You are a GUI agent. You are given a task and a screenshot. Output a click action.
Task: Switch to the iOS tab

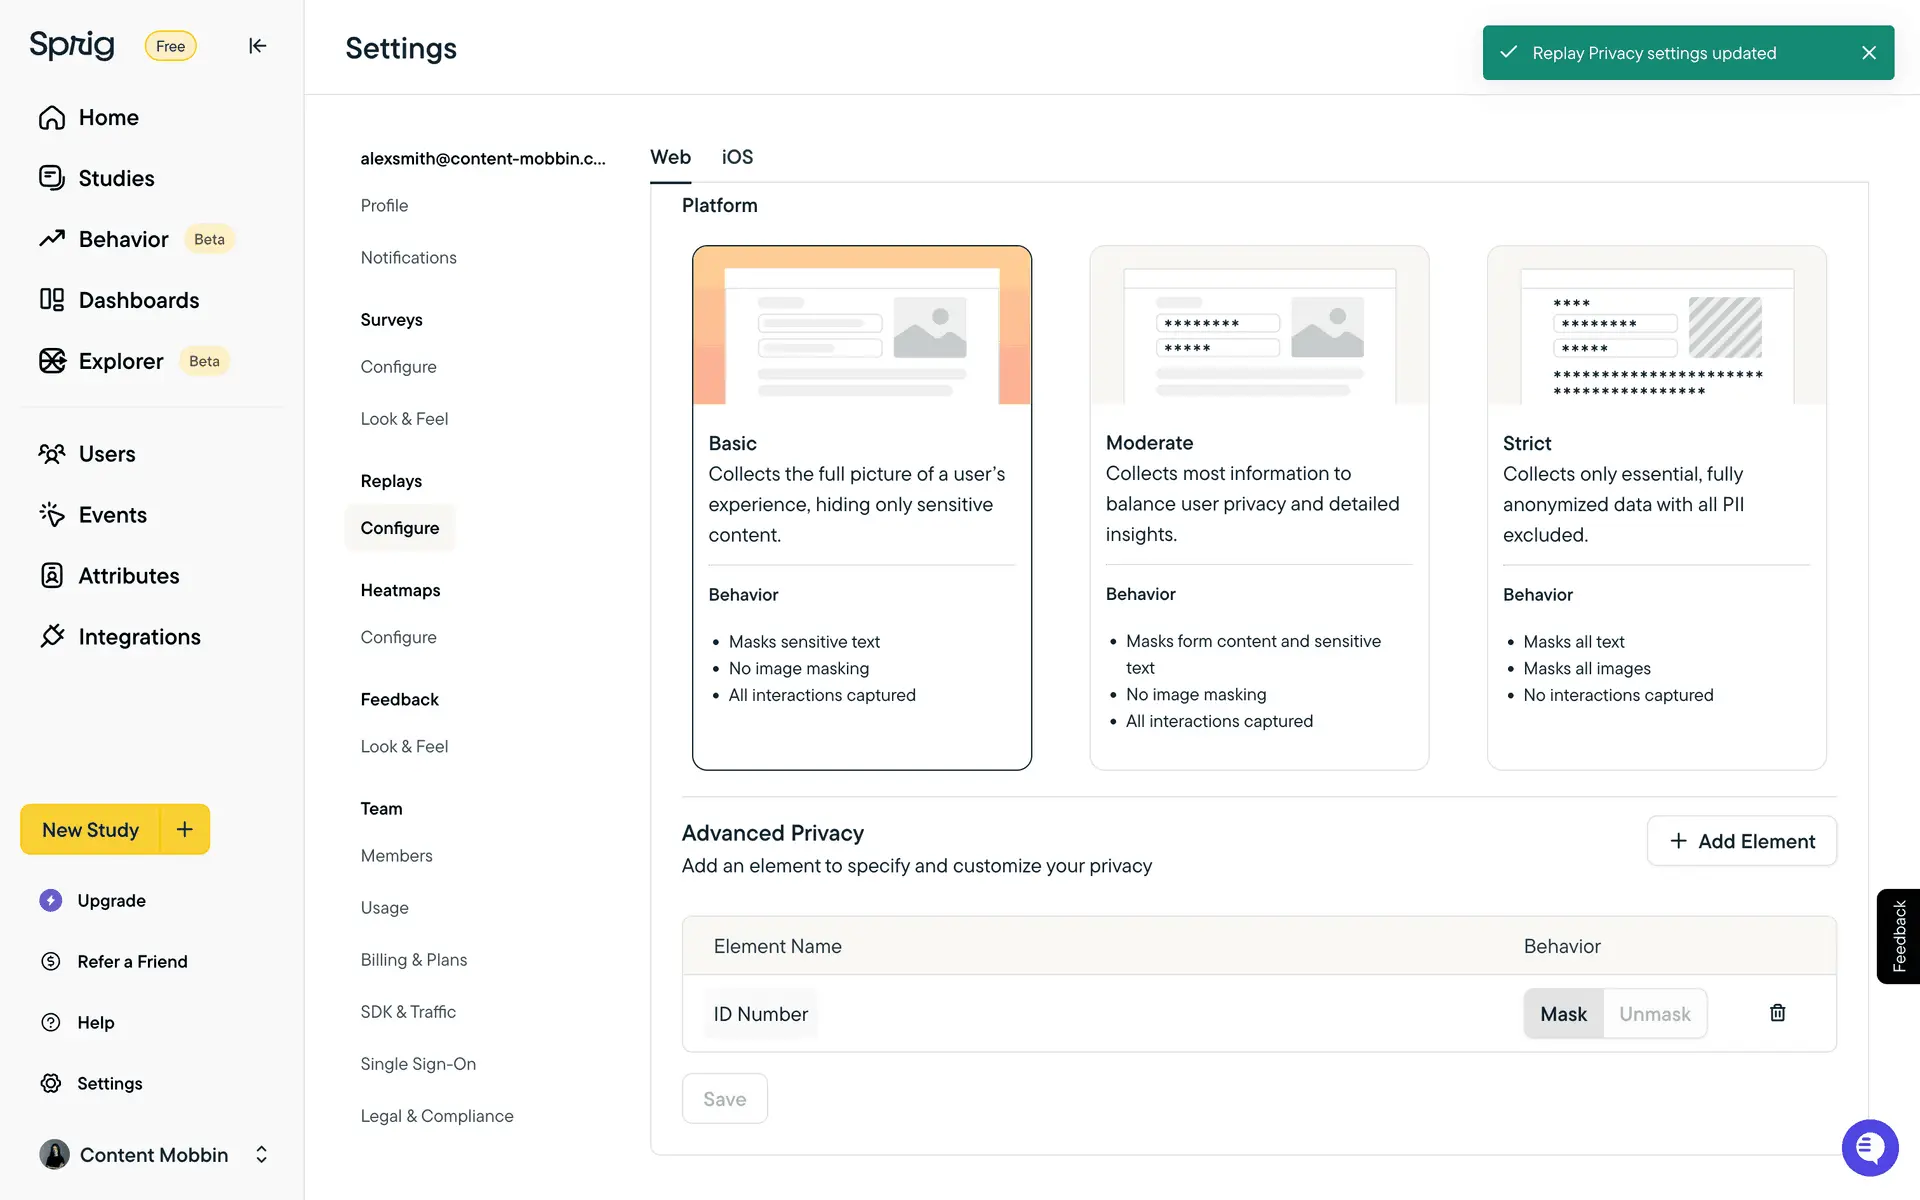tap(737, 157)
